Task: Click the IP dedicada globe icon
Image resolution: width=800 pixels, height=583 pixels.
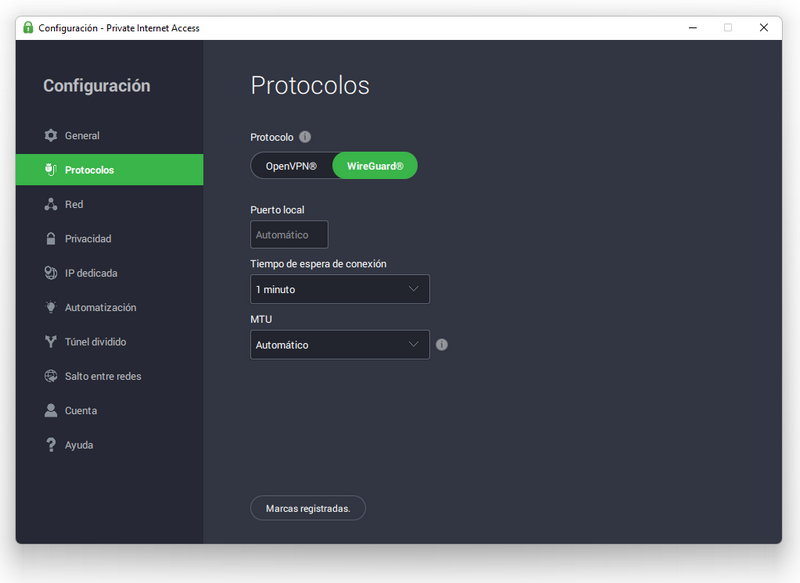Action: [51, 273]
